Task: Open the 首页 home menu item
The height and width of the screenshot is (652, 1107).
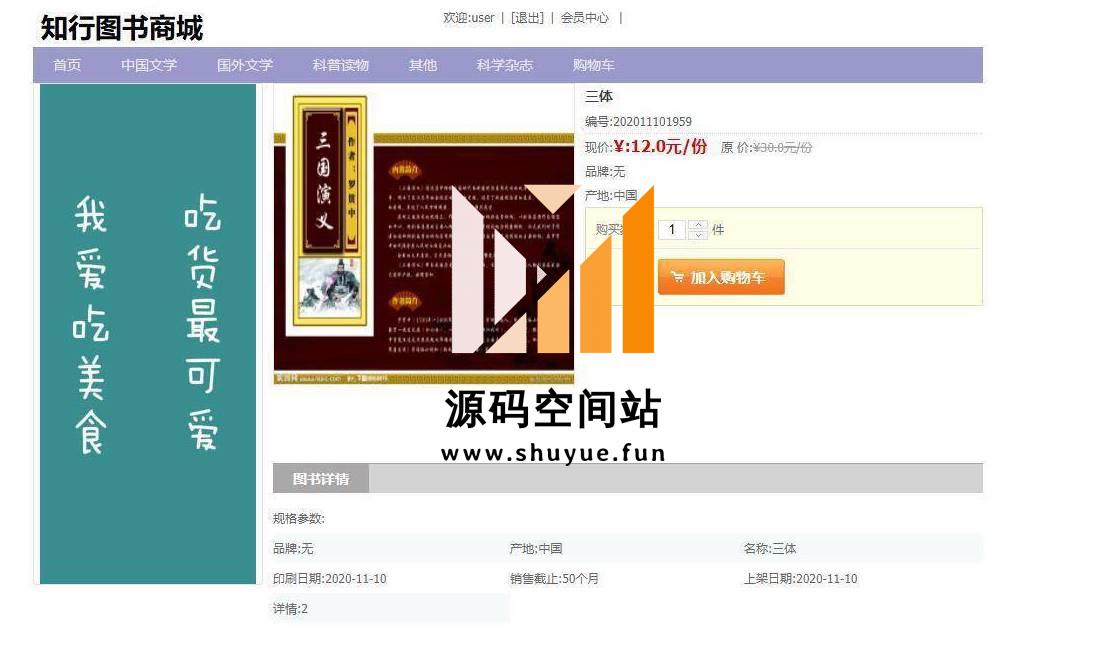Action: point(67,65)
